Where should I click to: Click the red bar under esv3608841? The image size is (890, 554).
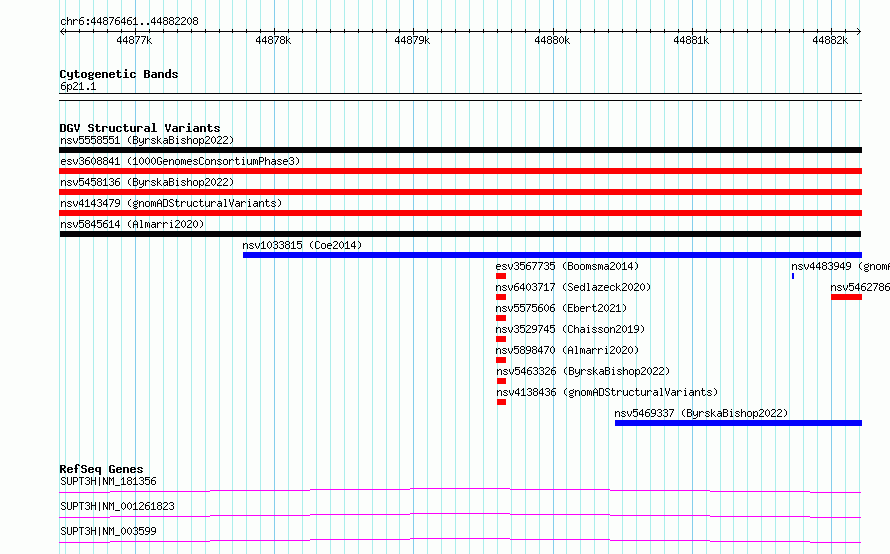pyautogui.click(x=460, y=171)
